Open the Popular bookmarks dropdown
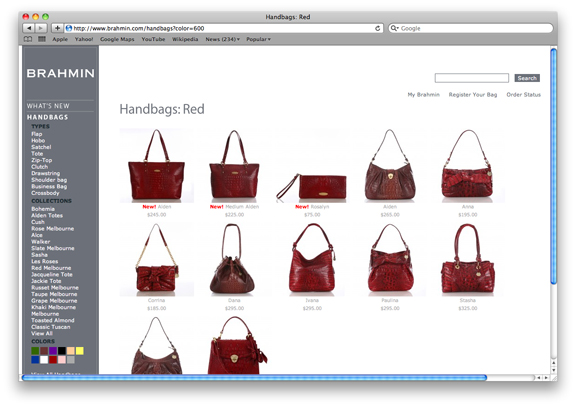The width and height of the screenshot is (576, 407). [x=258, y=39]
